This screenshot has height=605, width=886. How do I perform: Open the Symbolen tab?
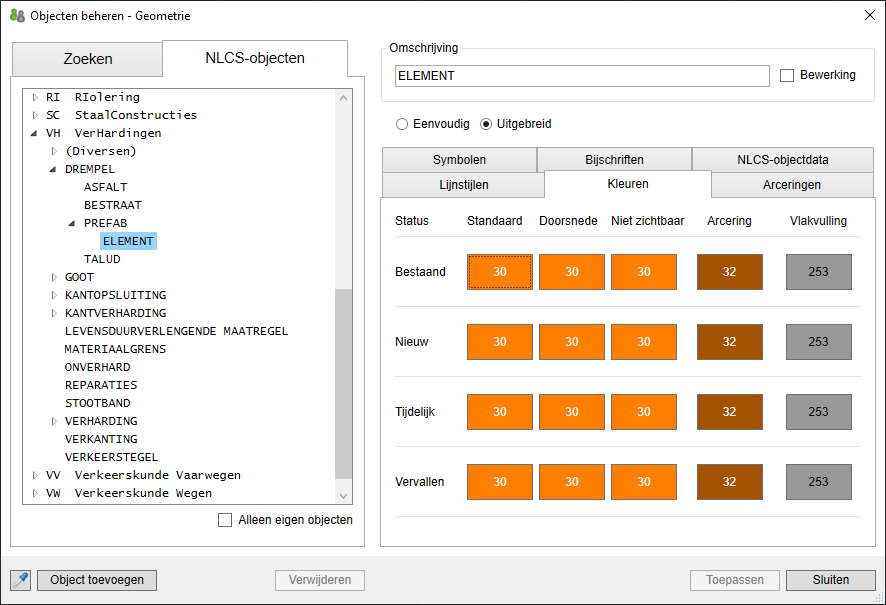click(x=459, y=160)
